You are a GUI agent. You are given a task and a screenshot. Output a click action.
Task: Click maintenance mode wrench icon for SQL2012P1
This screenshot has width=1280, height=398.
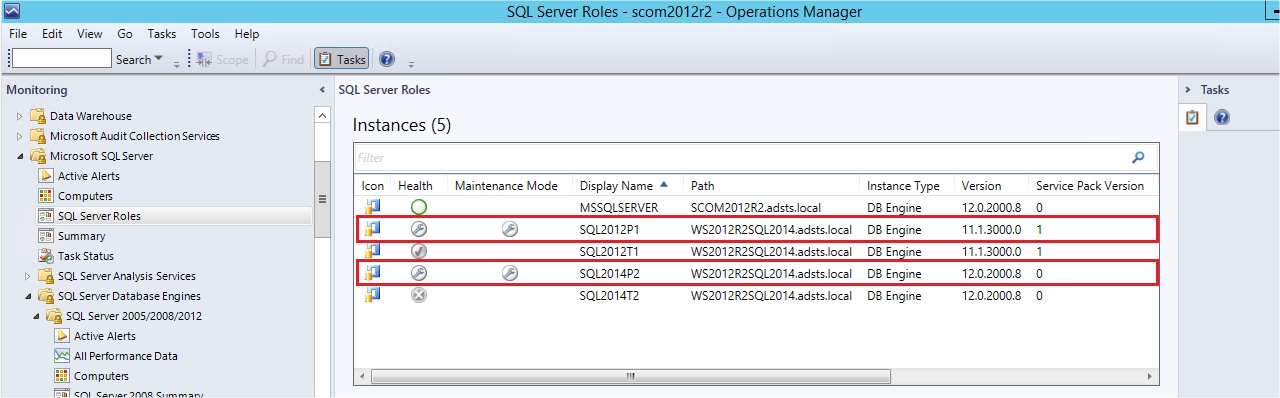tap(509, 229)
